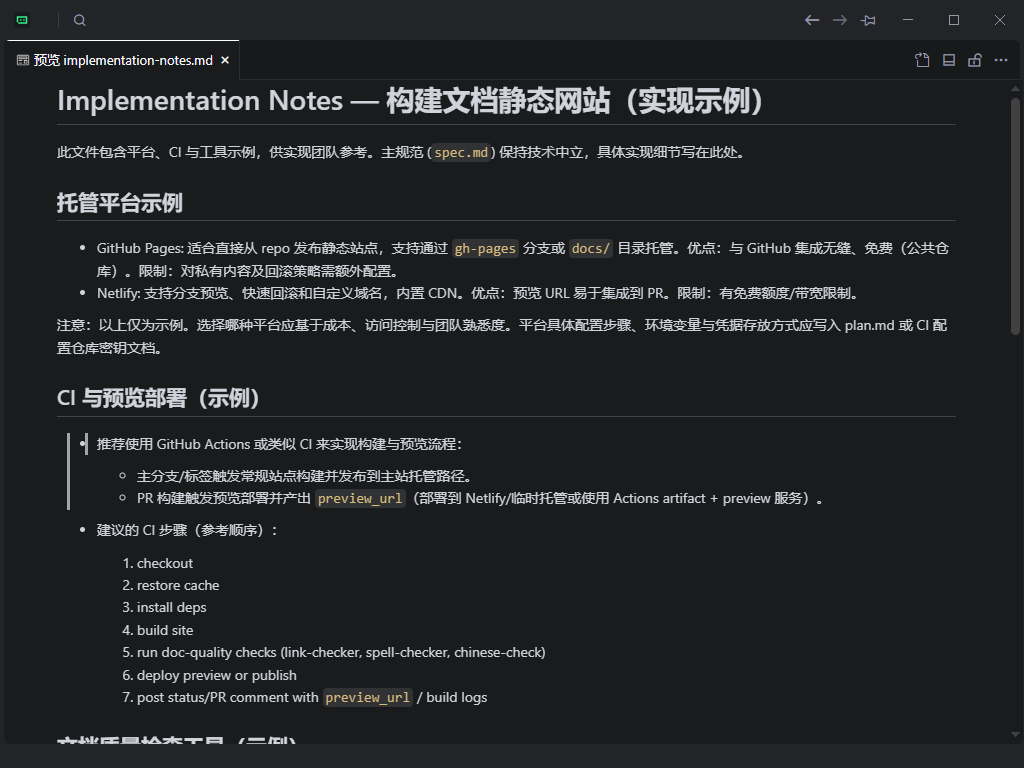Click the unlock editor icon

974,60
